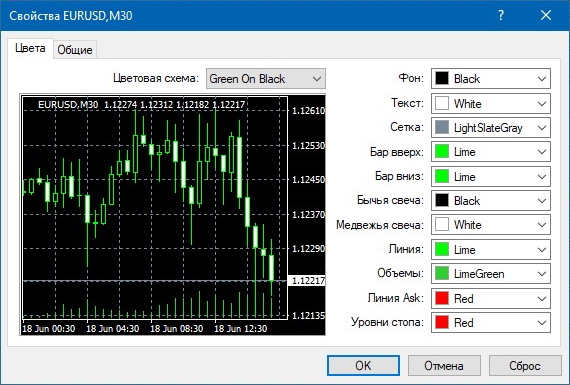
Task: Click the gray swatch for Сетка
Action: (442, 128)
